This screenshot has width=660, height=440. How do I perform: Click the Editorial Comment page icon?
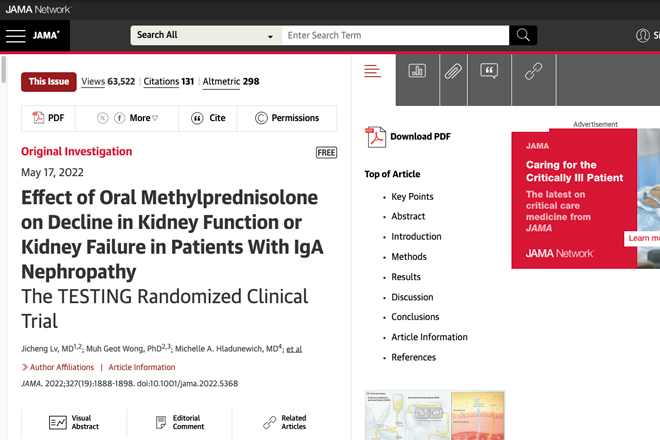pos(161,422)
